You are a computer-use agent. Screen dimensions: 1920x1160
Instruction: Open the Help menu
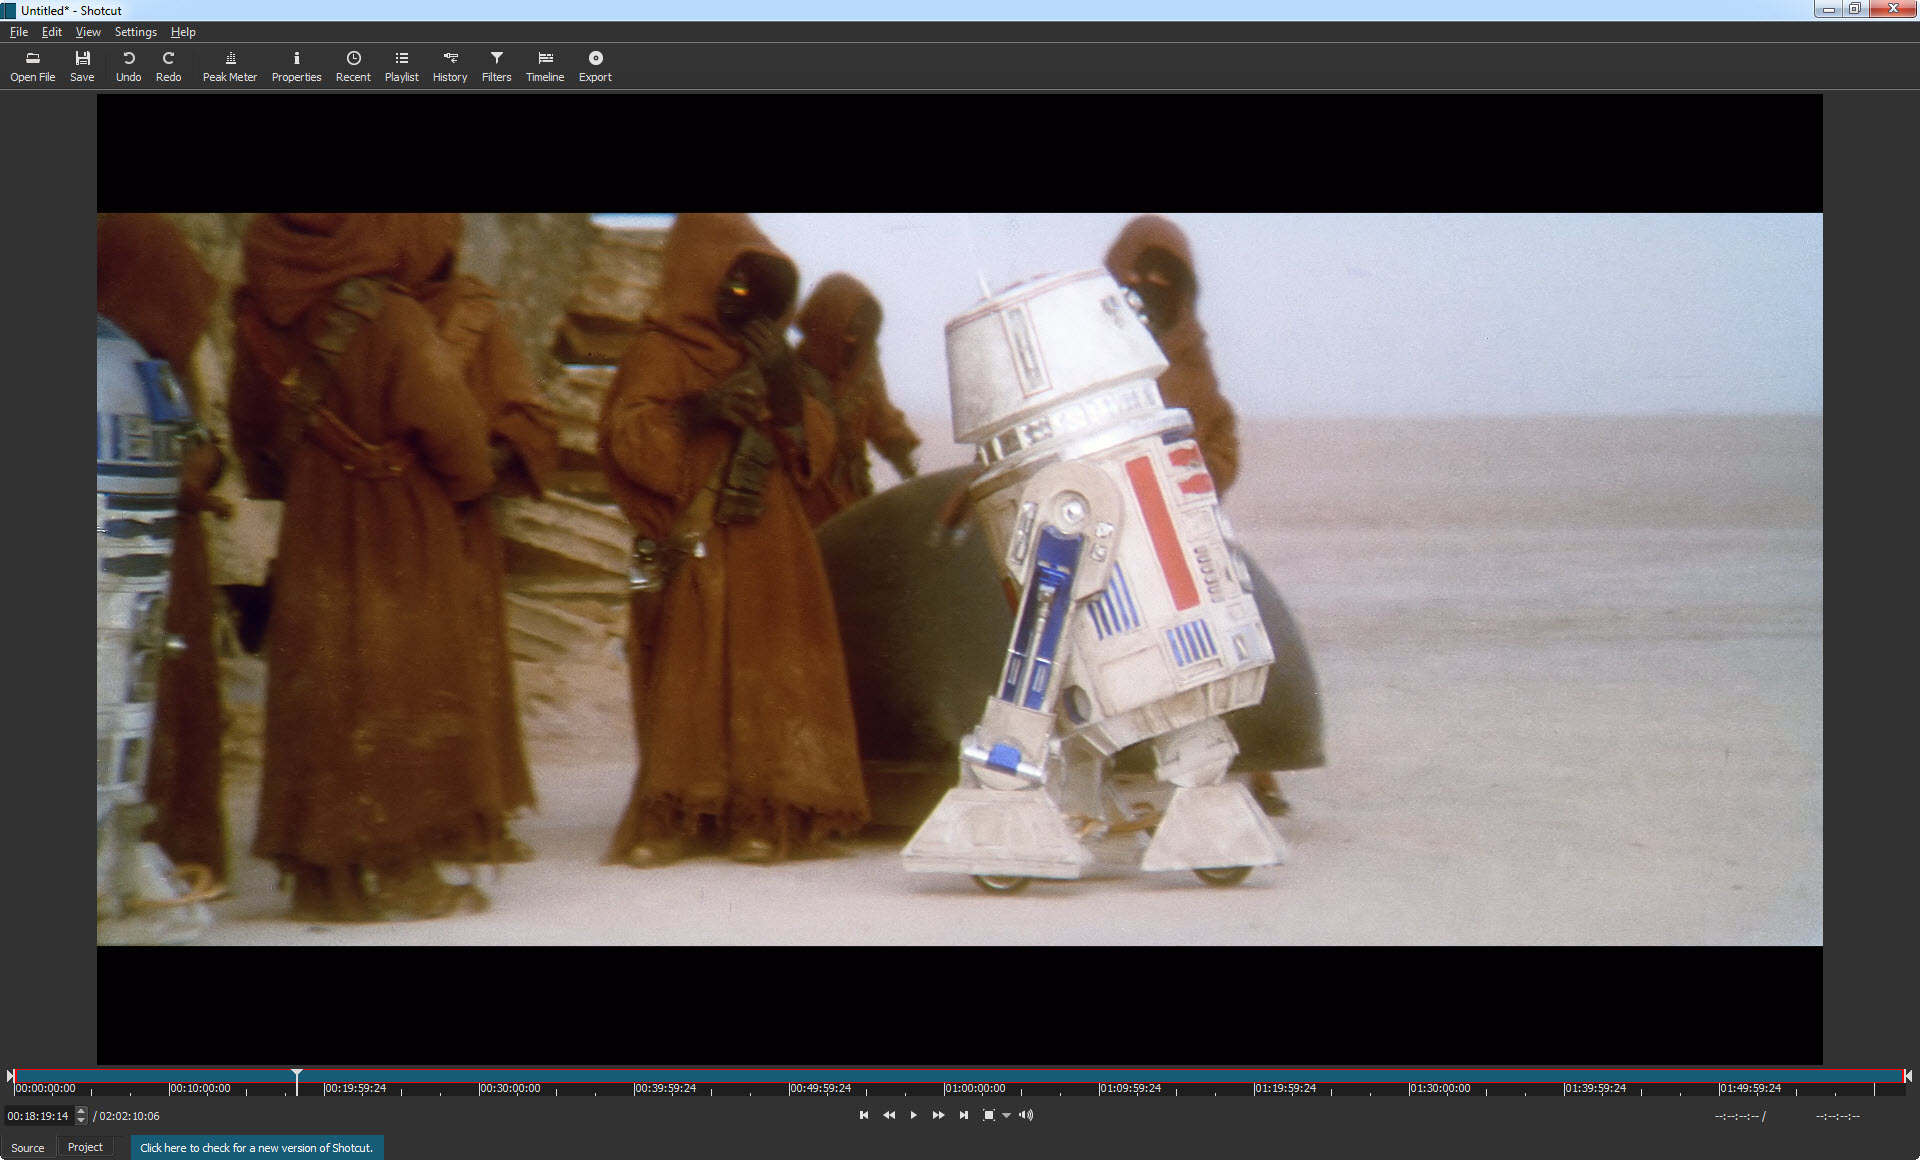coord(183,32)
